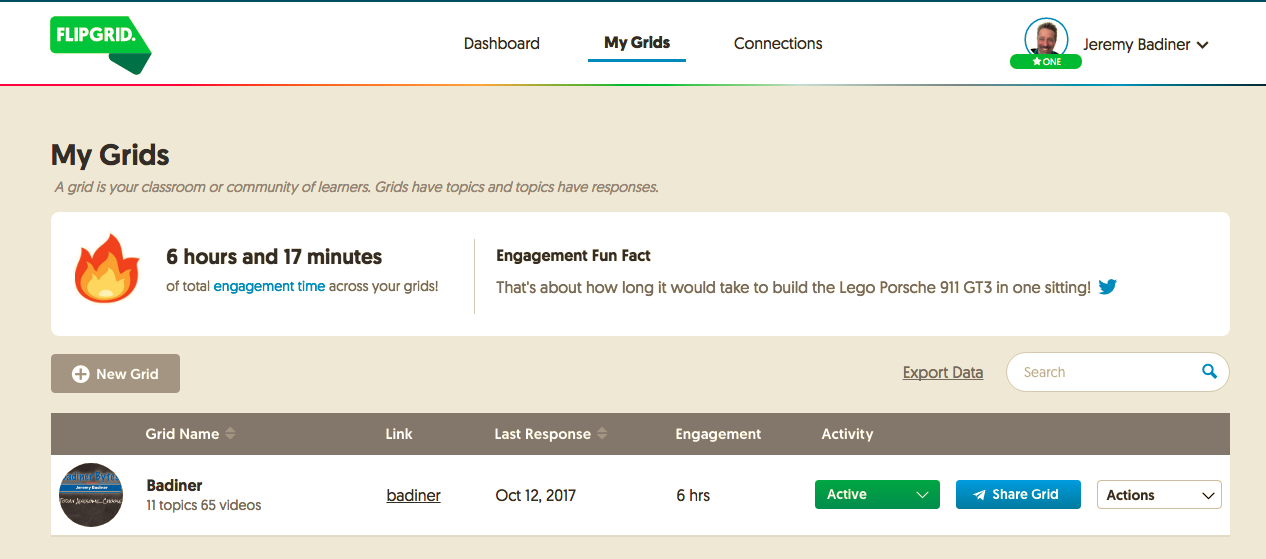
Task: Click the "11 topics 65 videos" text
Action: (x=204, y=506)
